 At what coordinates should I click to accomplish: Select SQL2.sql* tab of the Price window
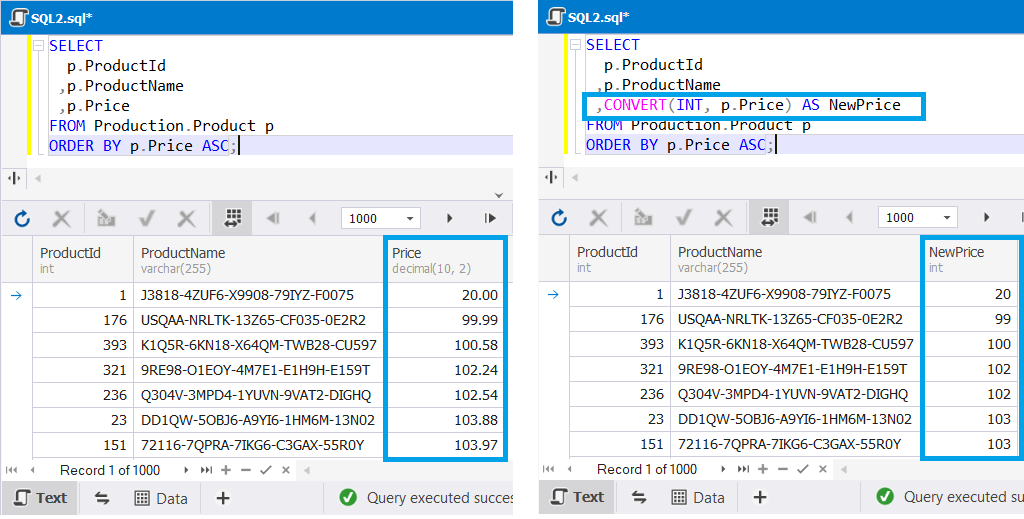[52, 18]
